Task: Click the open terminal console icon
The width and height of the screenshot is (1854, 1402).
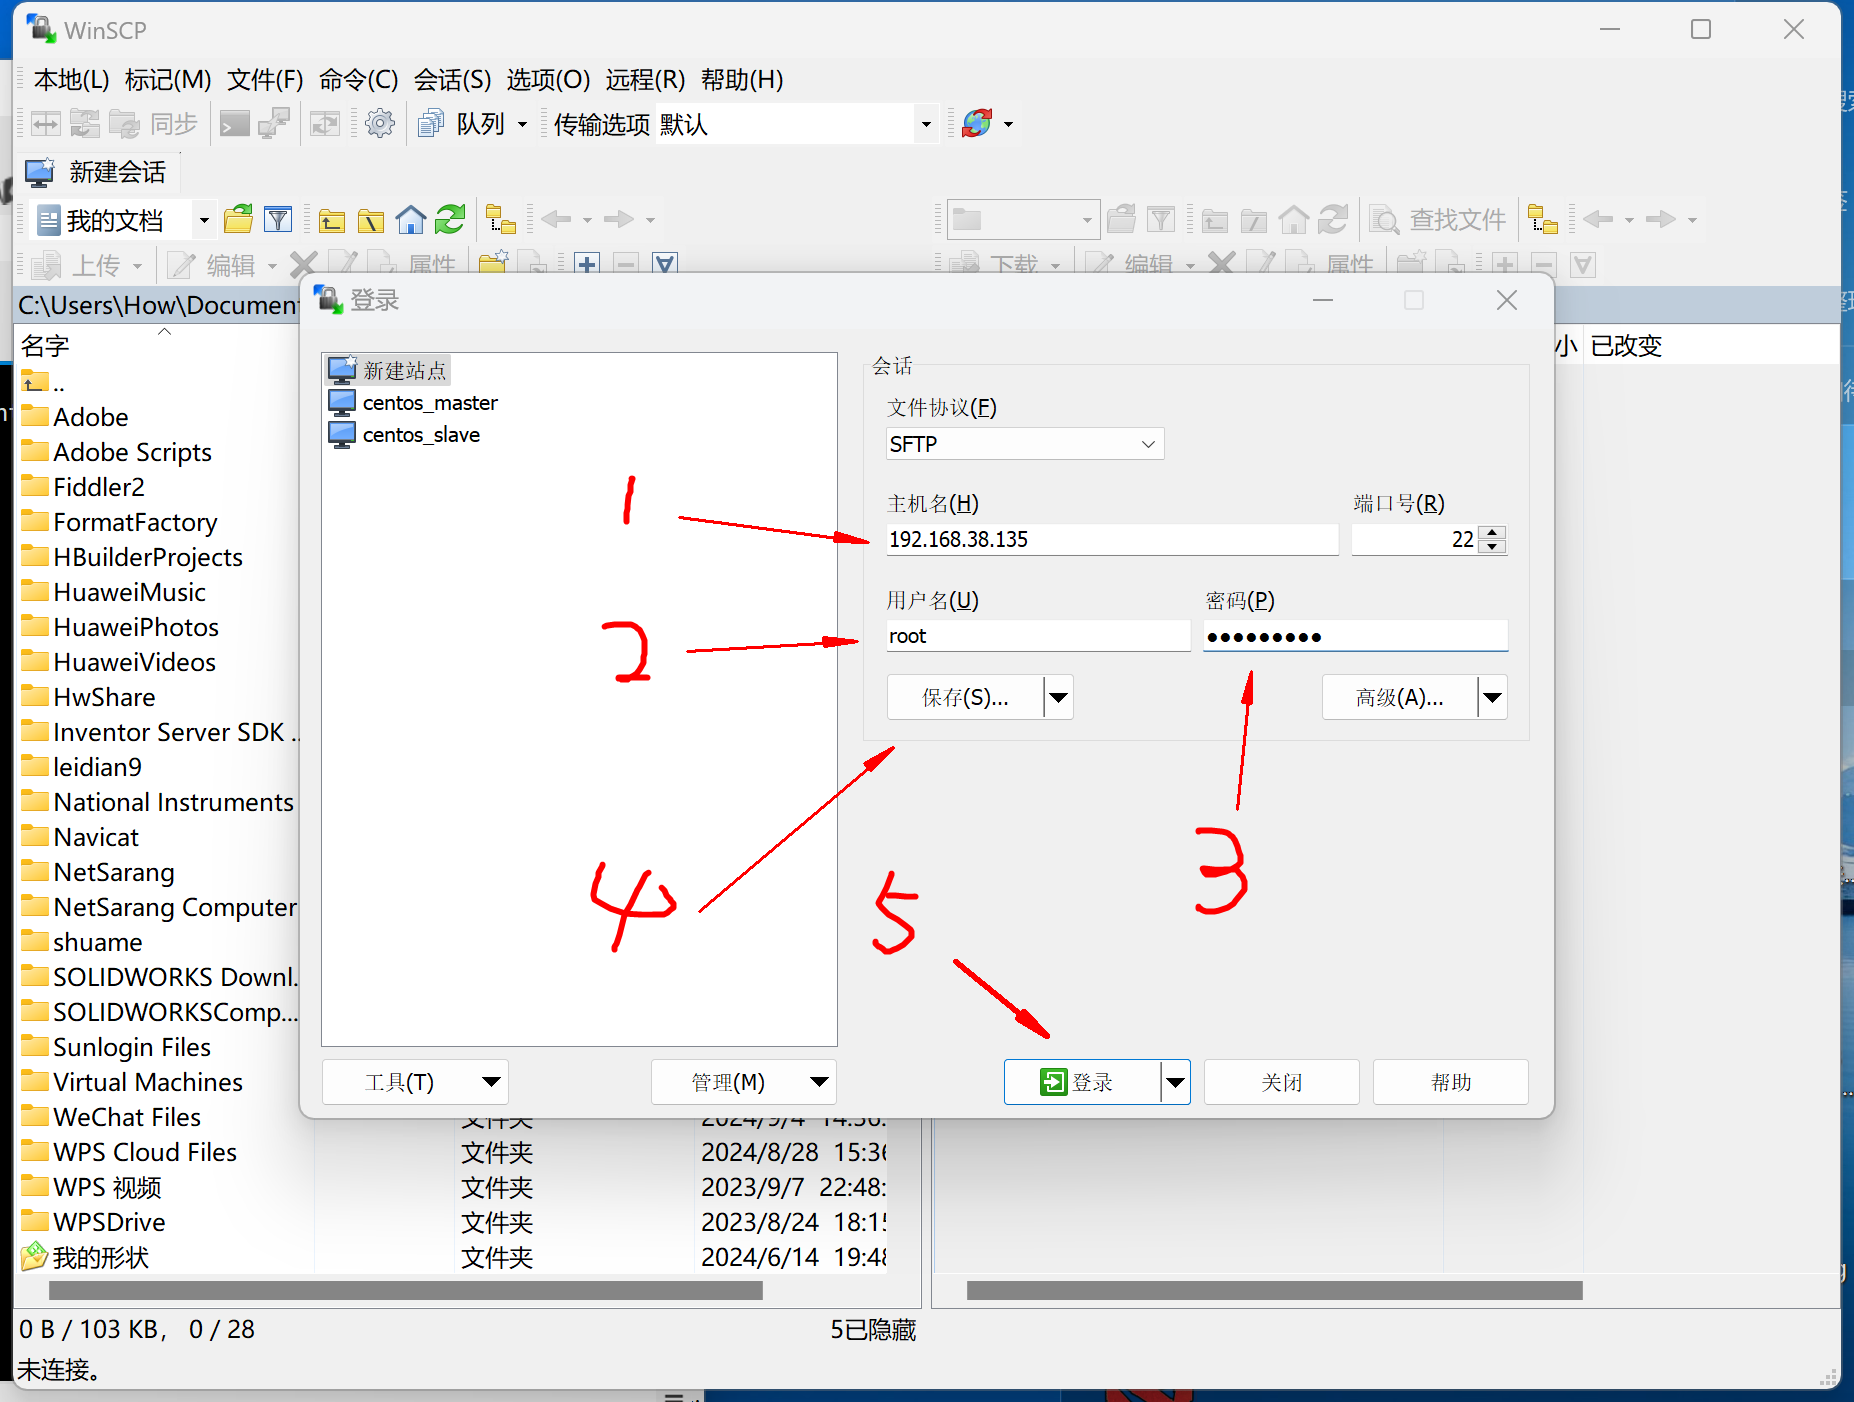Action: click(x=234, y=124)
